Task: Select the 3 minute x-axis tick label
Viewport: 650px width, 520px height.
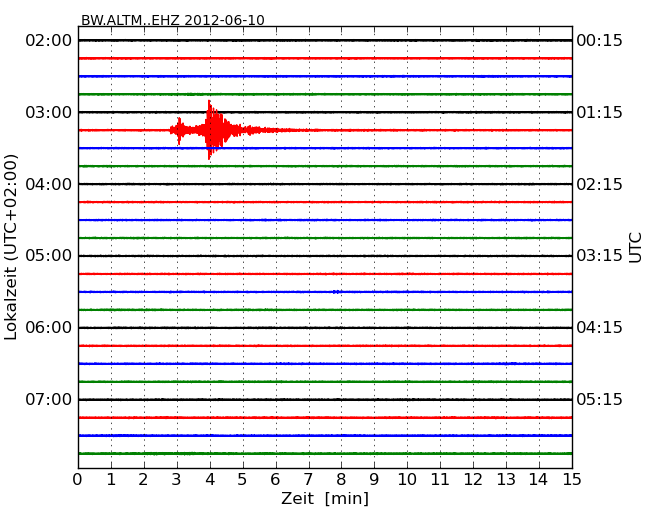Action: [177, 479]
